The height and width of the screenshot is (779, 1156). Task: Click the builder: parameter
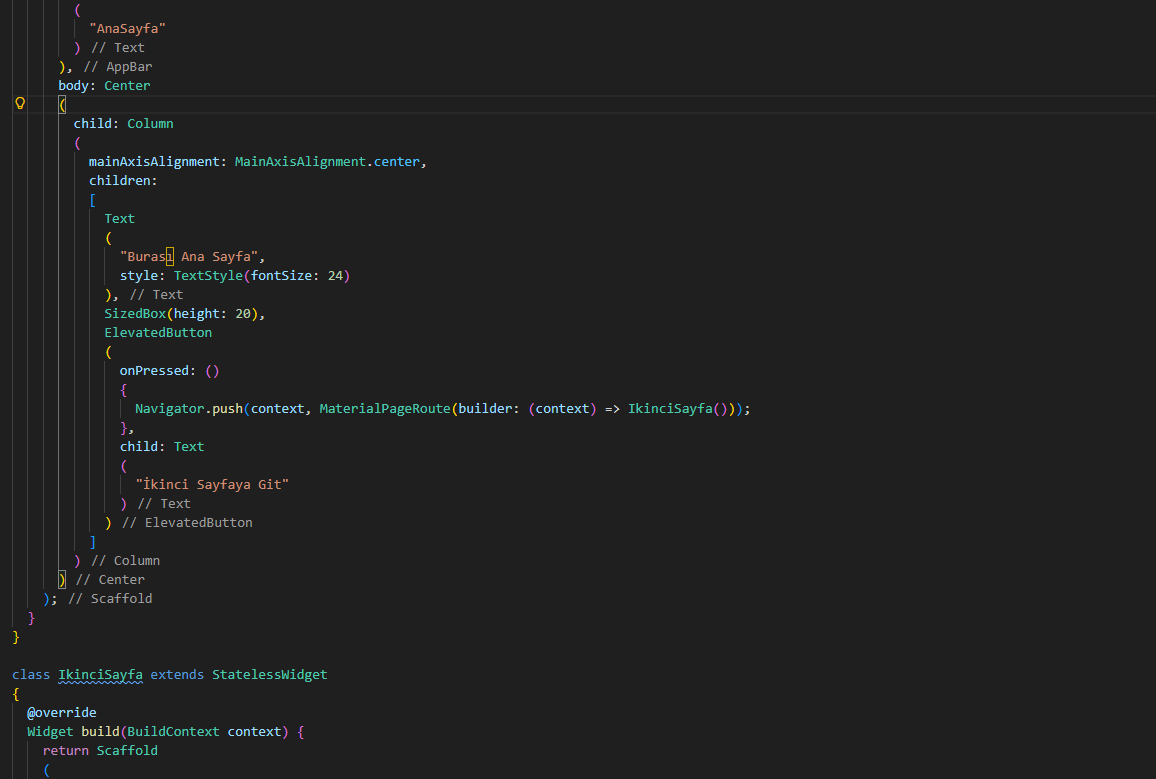pyautogui.click(x=488, y=409)
